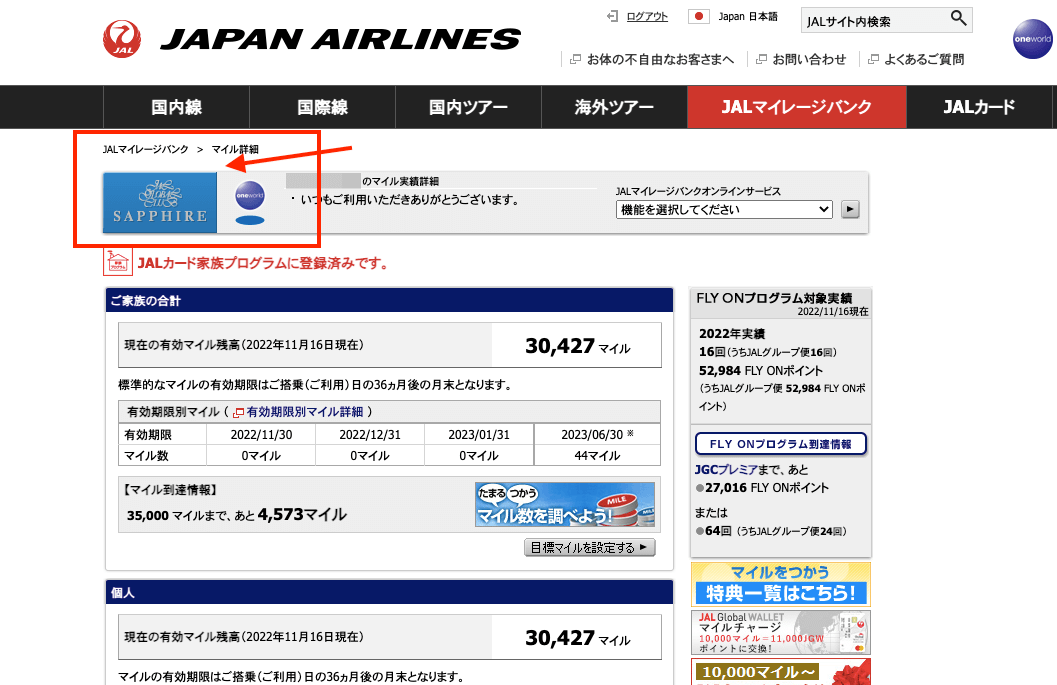Click the あと 4,573マイル text
Screen dimensions: 1057x685
291,515
